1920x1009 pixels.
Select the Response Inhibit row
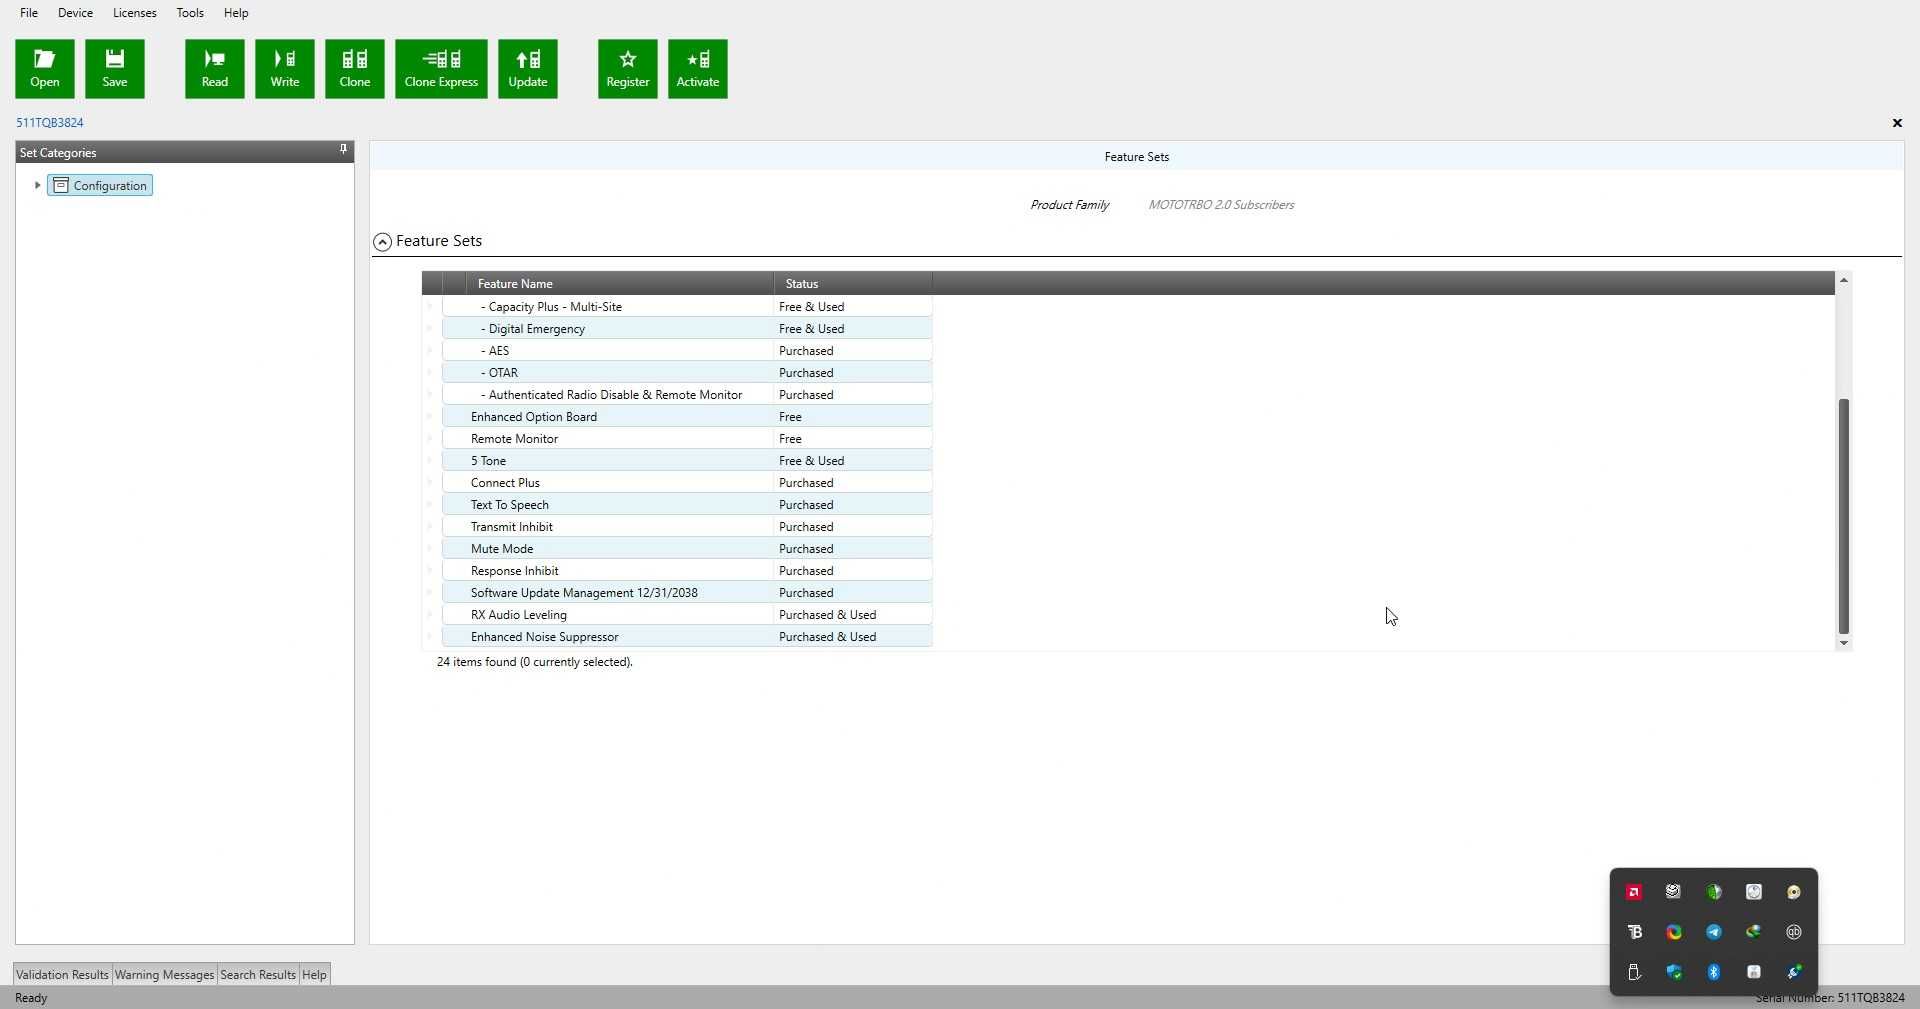pos(687,571)
